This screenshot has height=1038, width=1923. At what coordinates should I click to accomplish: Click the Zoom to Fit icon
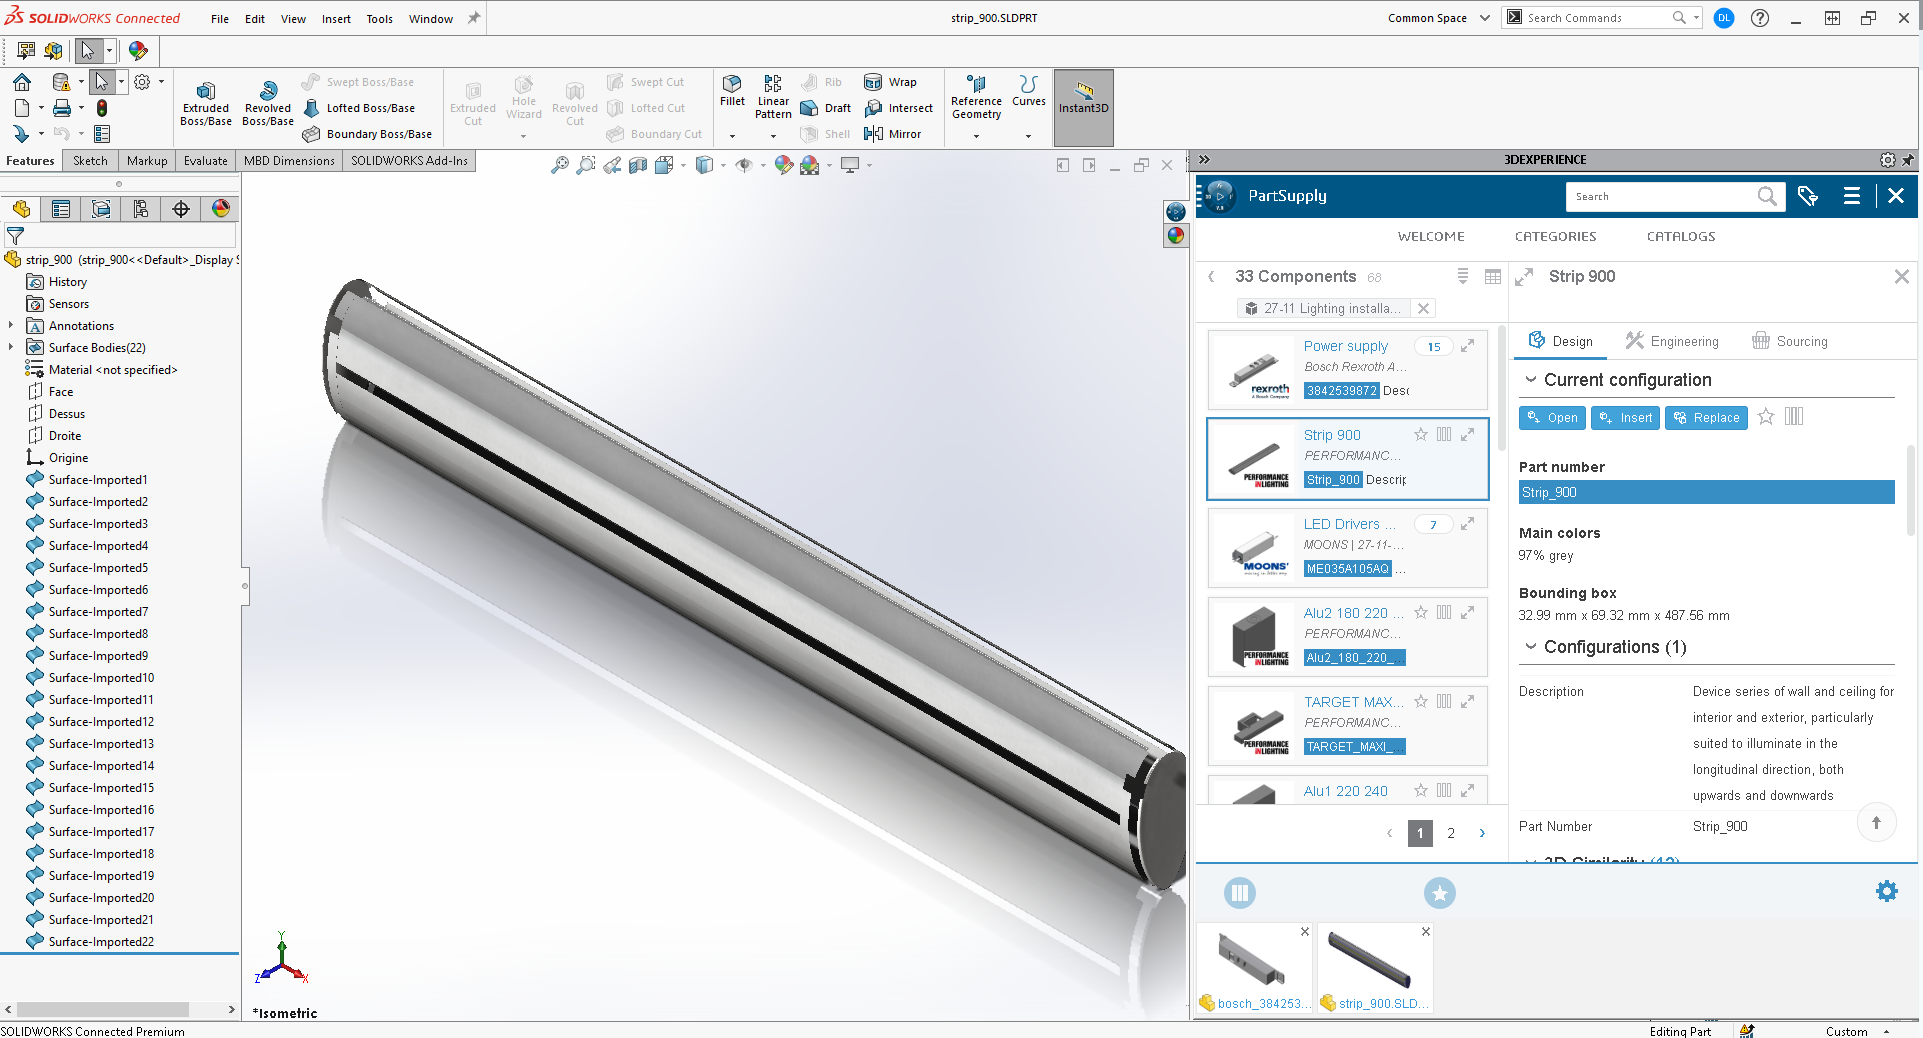tap(560, 165)
